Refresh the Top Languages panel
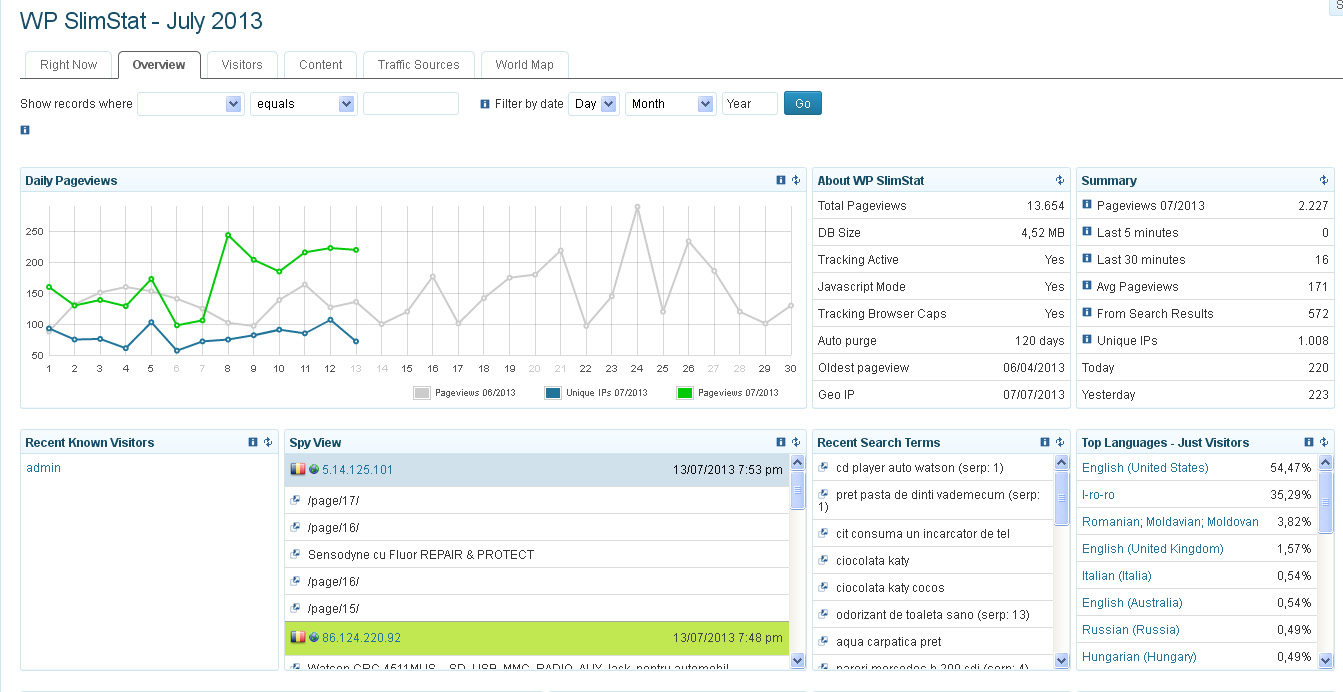 pos(1324,442)
